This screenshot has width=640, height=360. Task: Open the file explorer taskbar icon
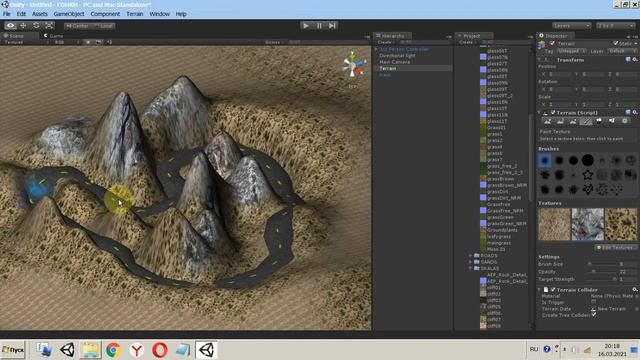click(90, 350)
